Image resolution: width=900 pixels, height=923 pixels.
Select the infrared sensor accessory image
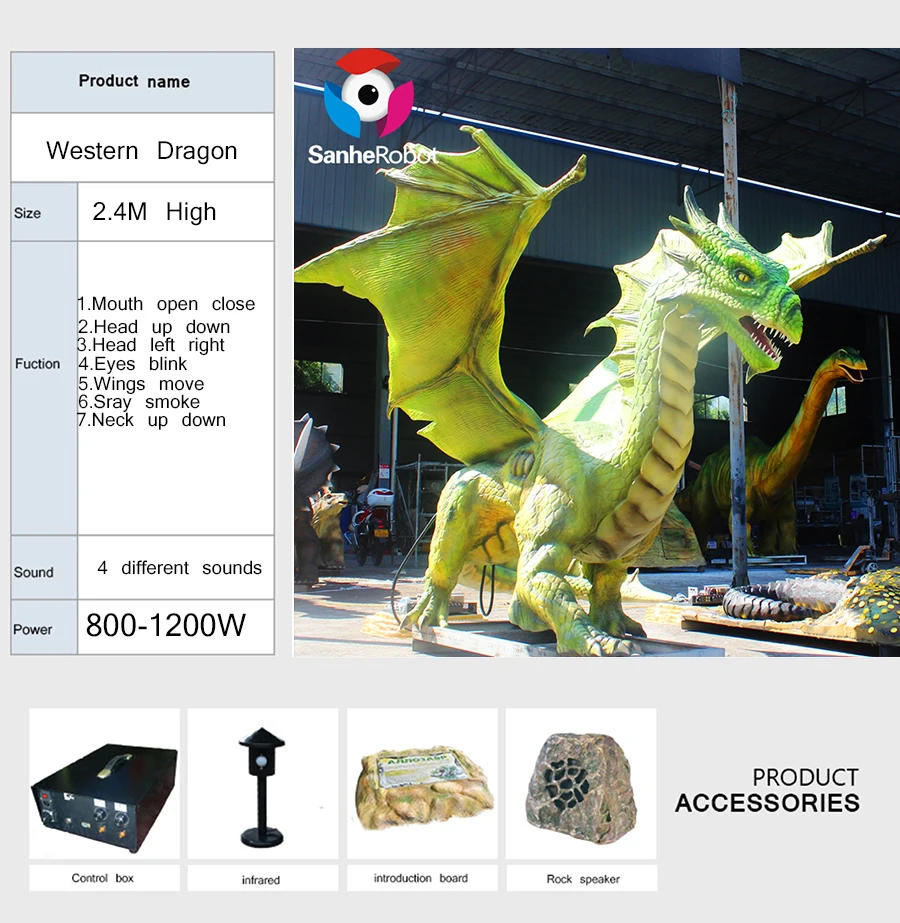[262, 785]
